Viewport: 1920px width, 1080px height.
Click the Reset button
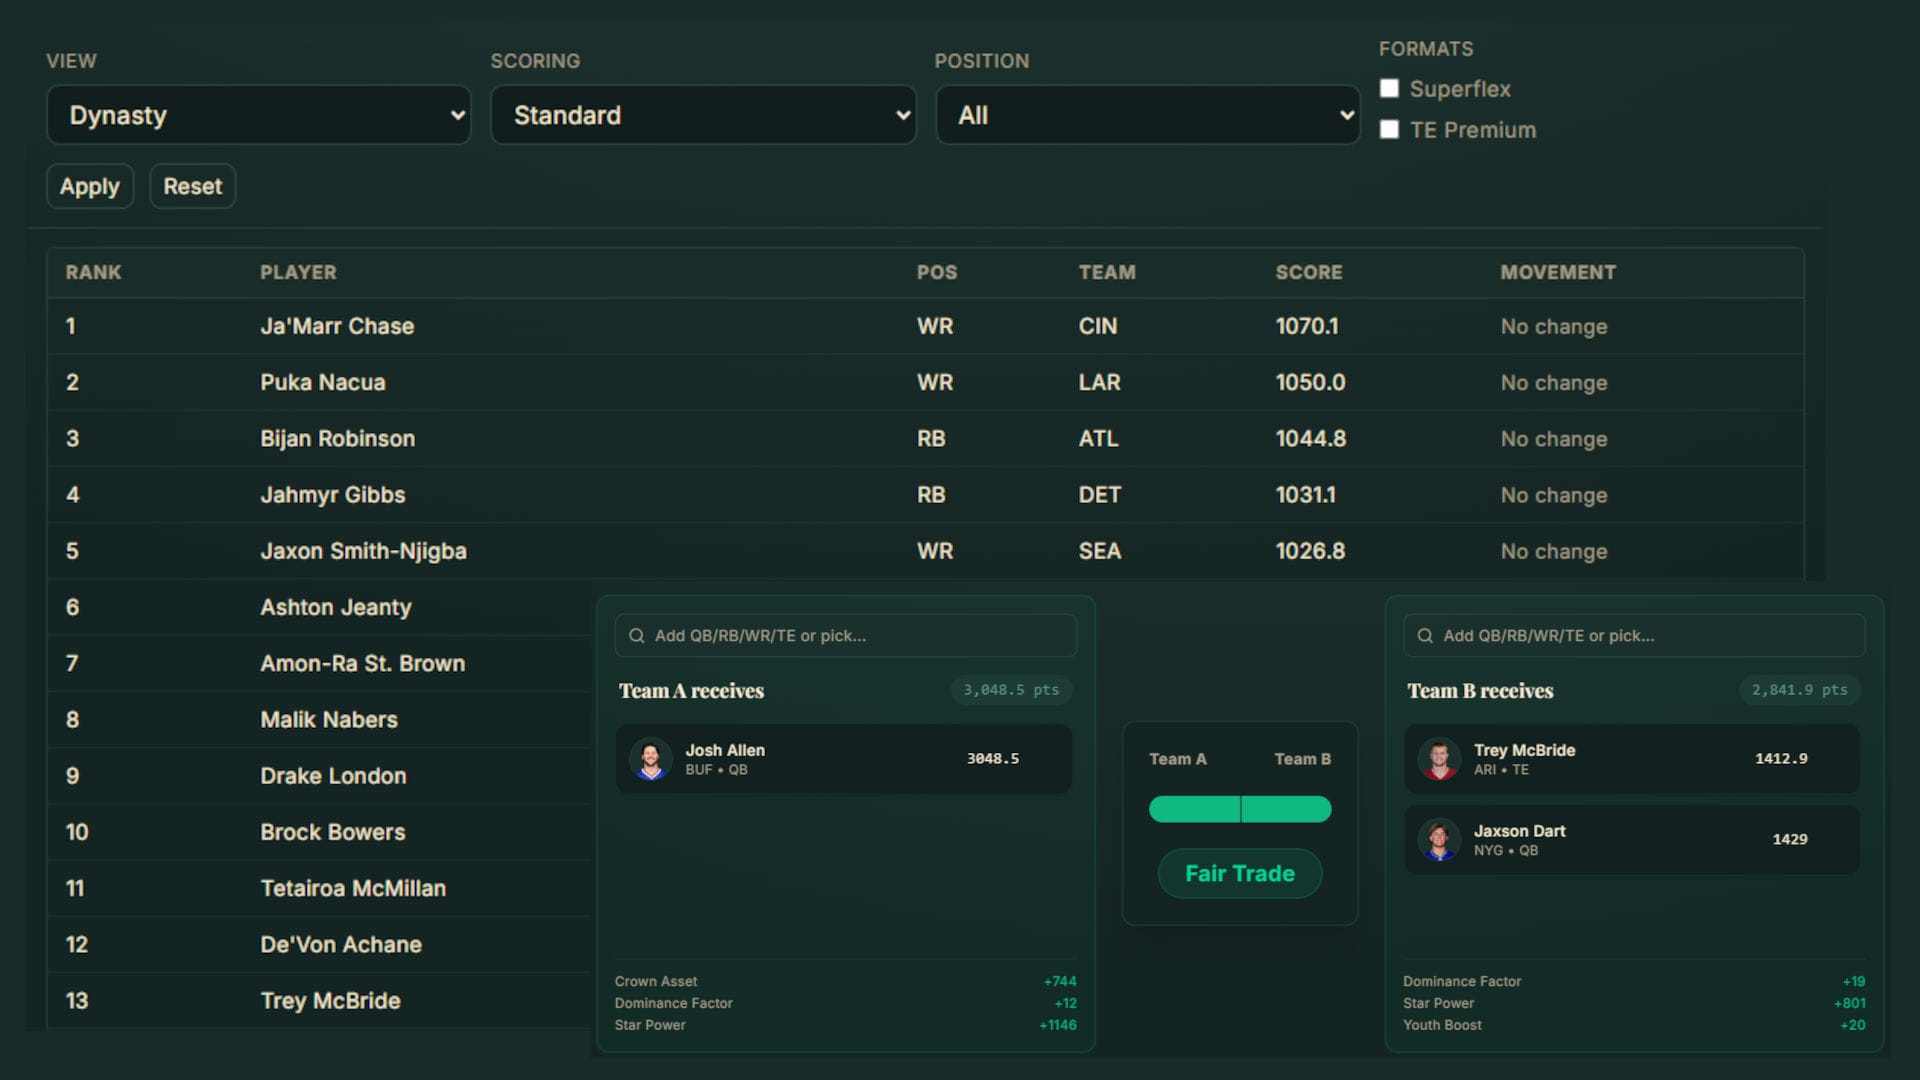192,186
